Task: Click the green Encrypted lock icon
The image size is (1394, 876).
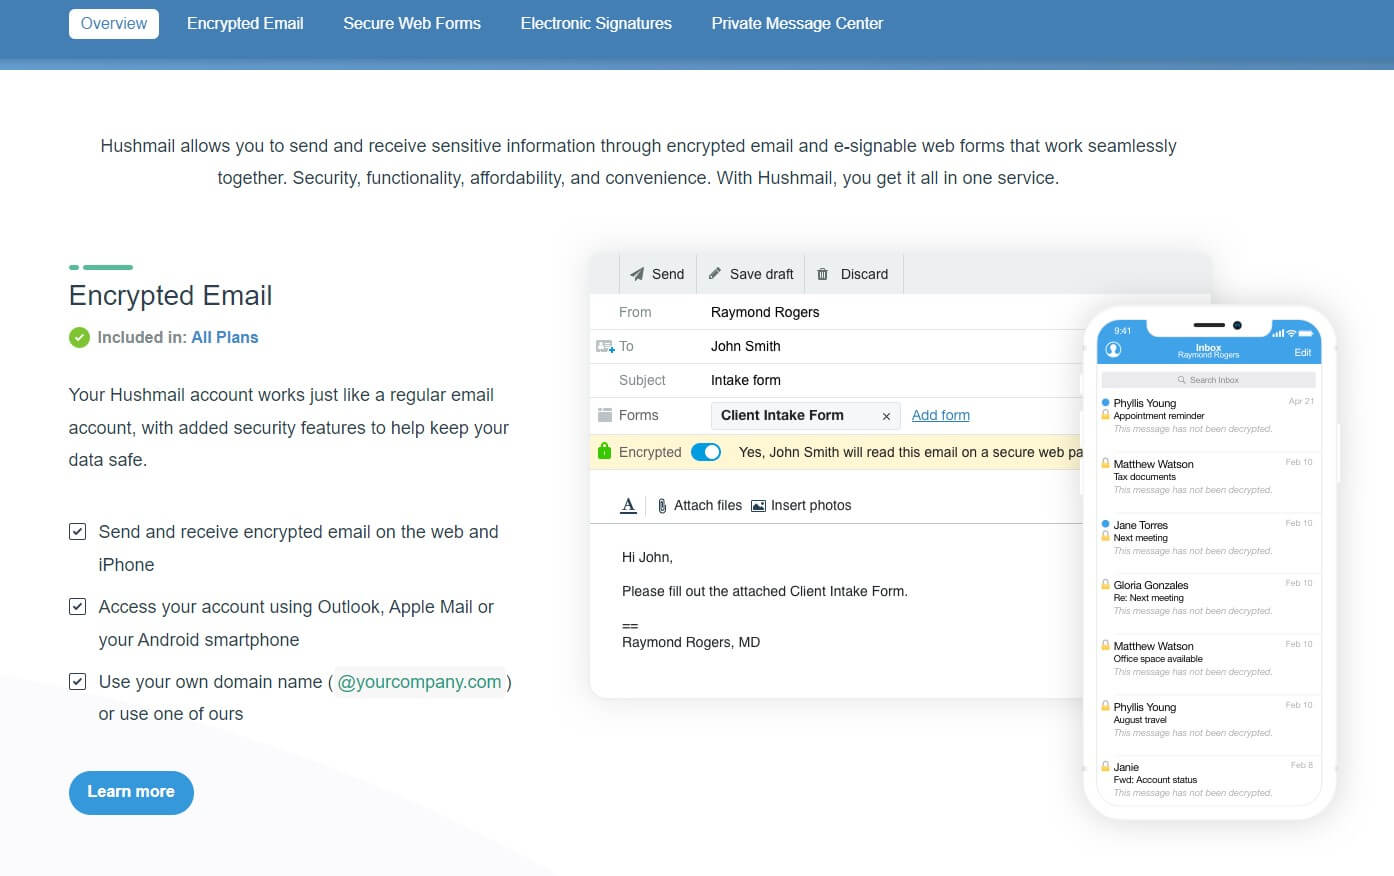Action: [604, 451]
